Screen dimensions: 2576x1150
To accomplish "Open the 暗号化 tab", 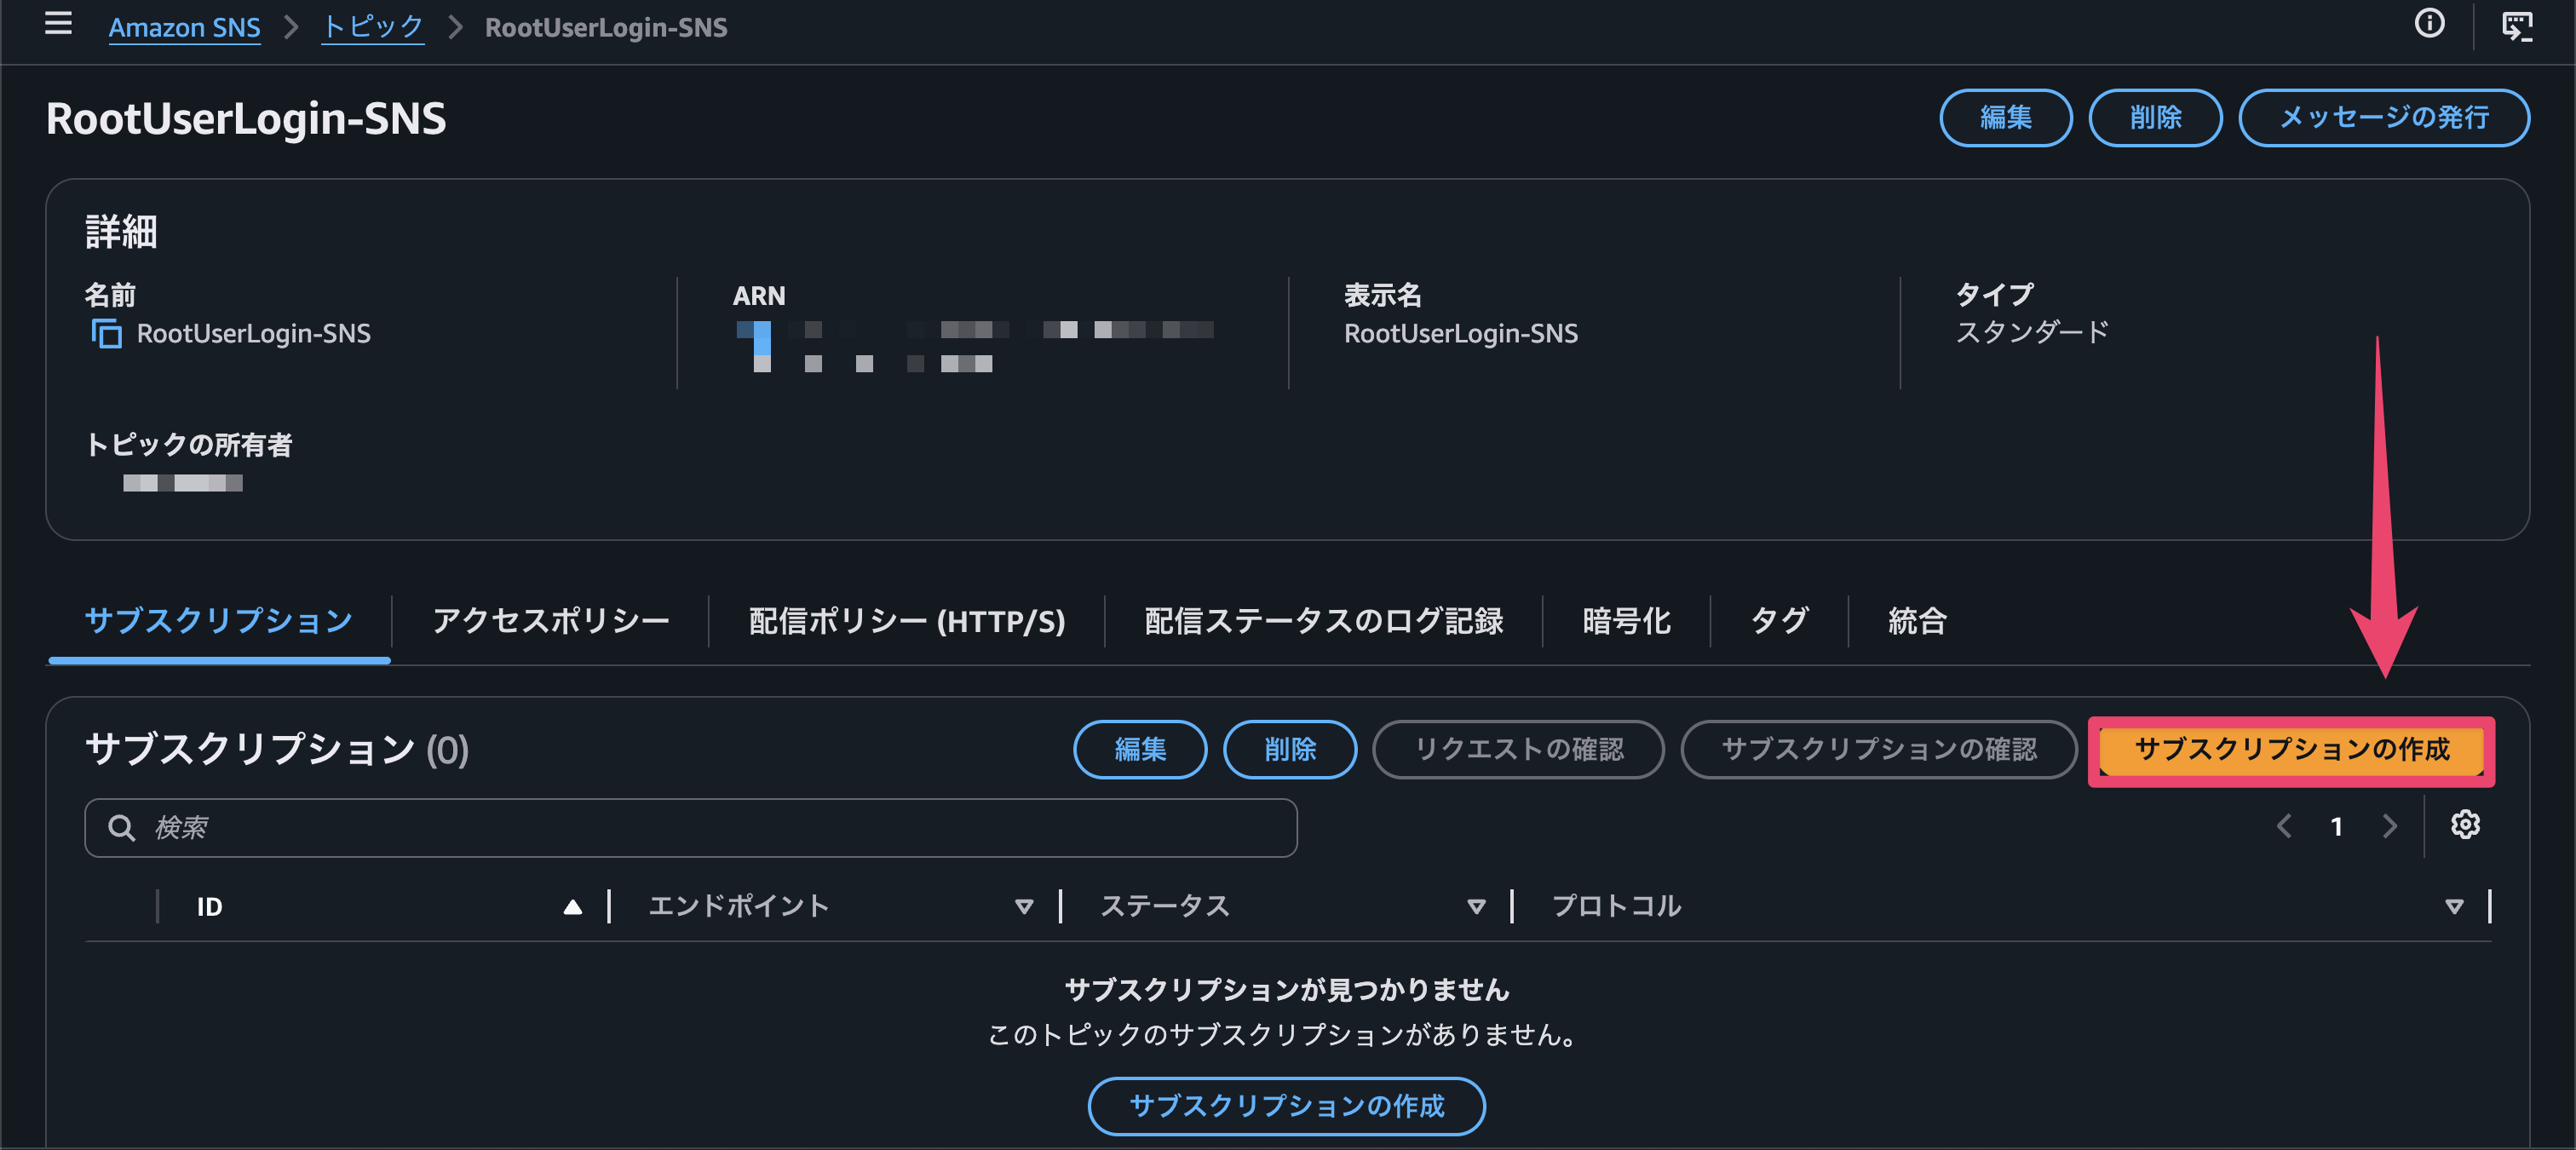I will (x=1626, y=621).
